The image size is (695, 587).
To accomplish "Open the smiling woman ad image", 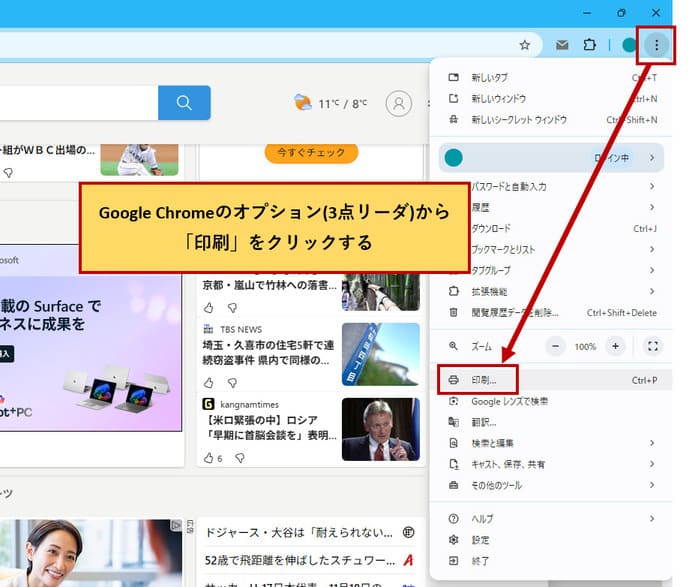I will (90, 553).
